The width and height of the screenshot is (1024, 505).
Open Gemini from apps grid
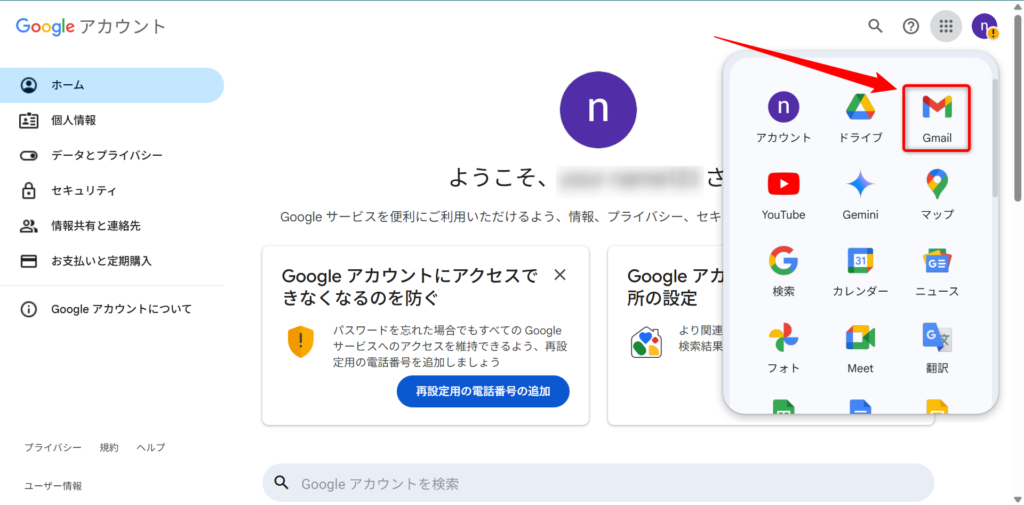(x=860, y=195)
